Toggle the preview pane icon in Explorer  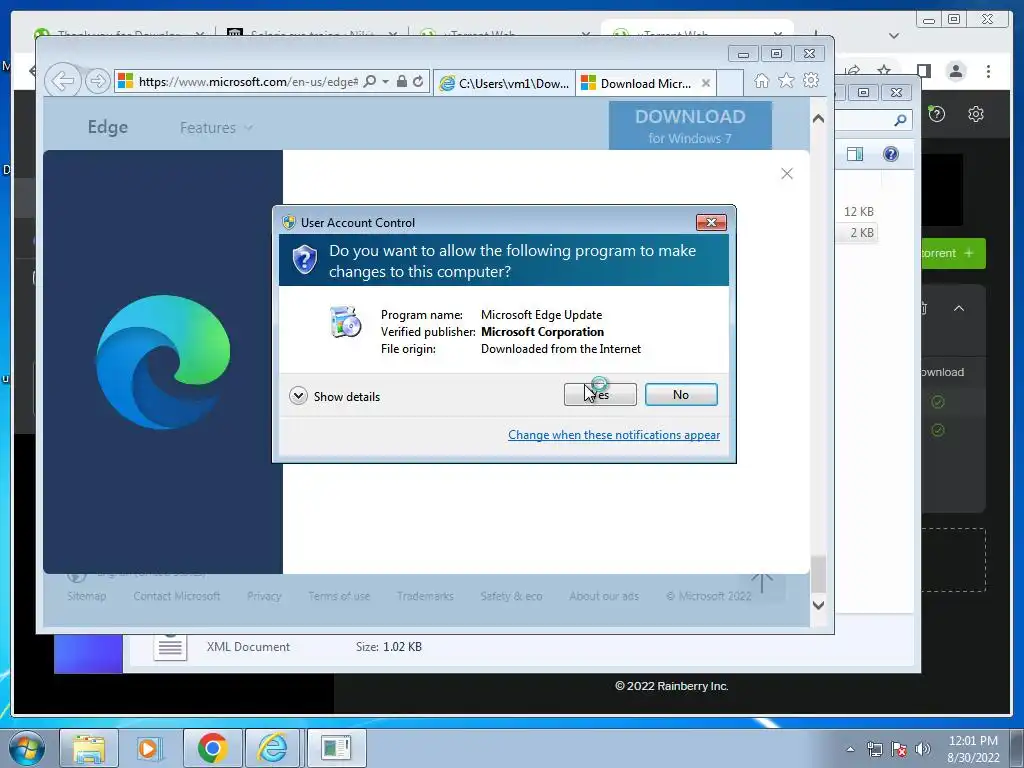855,154
